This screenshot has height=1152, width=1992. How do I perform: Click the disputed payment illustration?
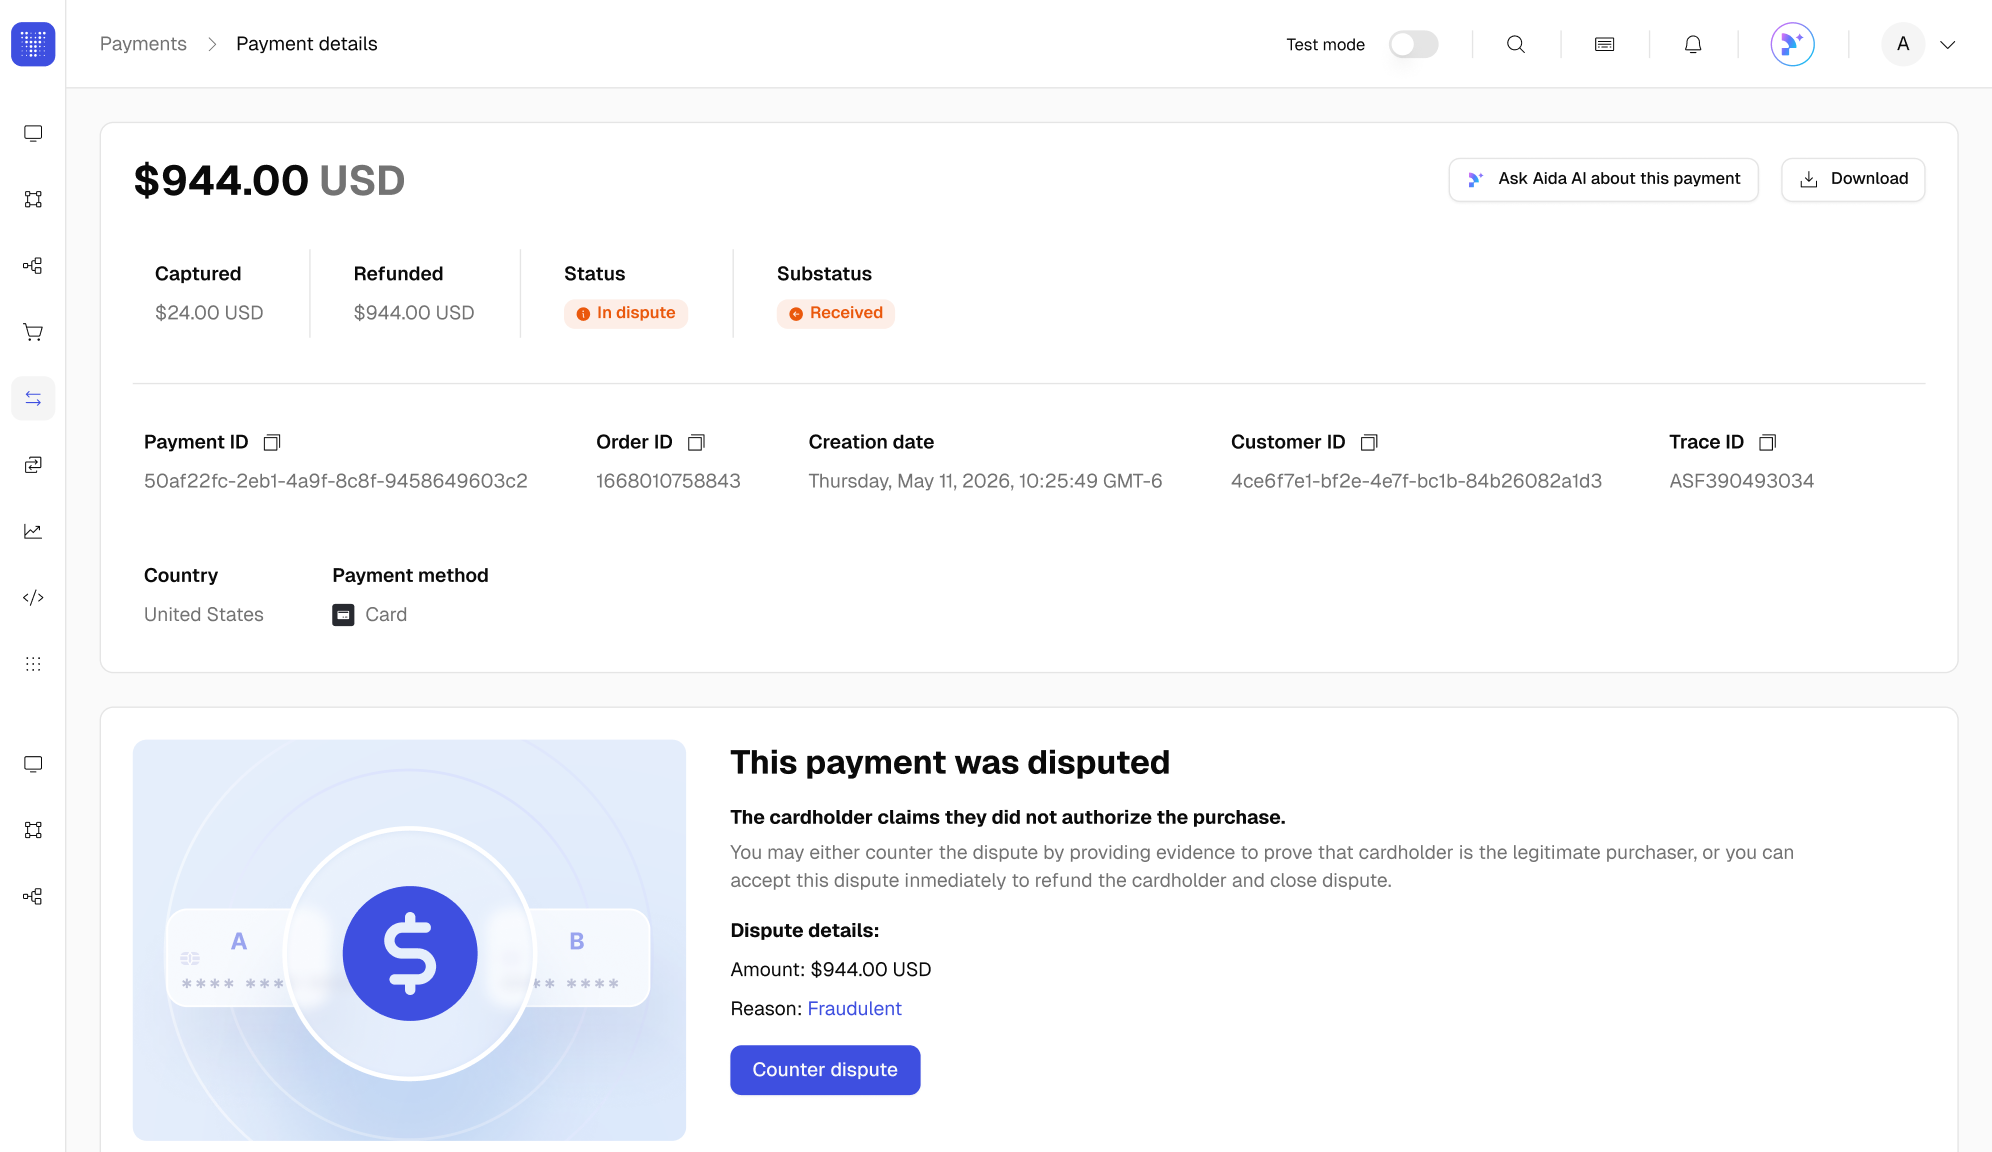click(x=409, y=940)
